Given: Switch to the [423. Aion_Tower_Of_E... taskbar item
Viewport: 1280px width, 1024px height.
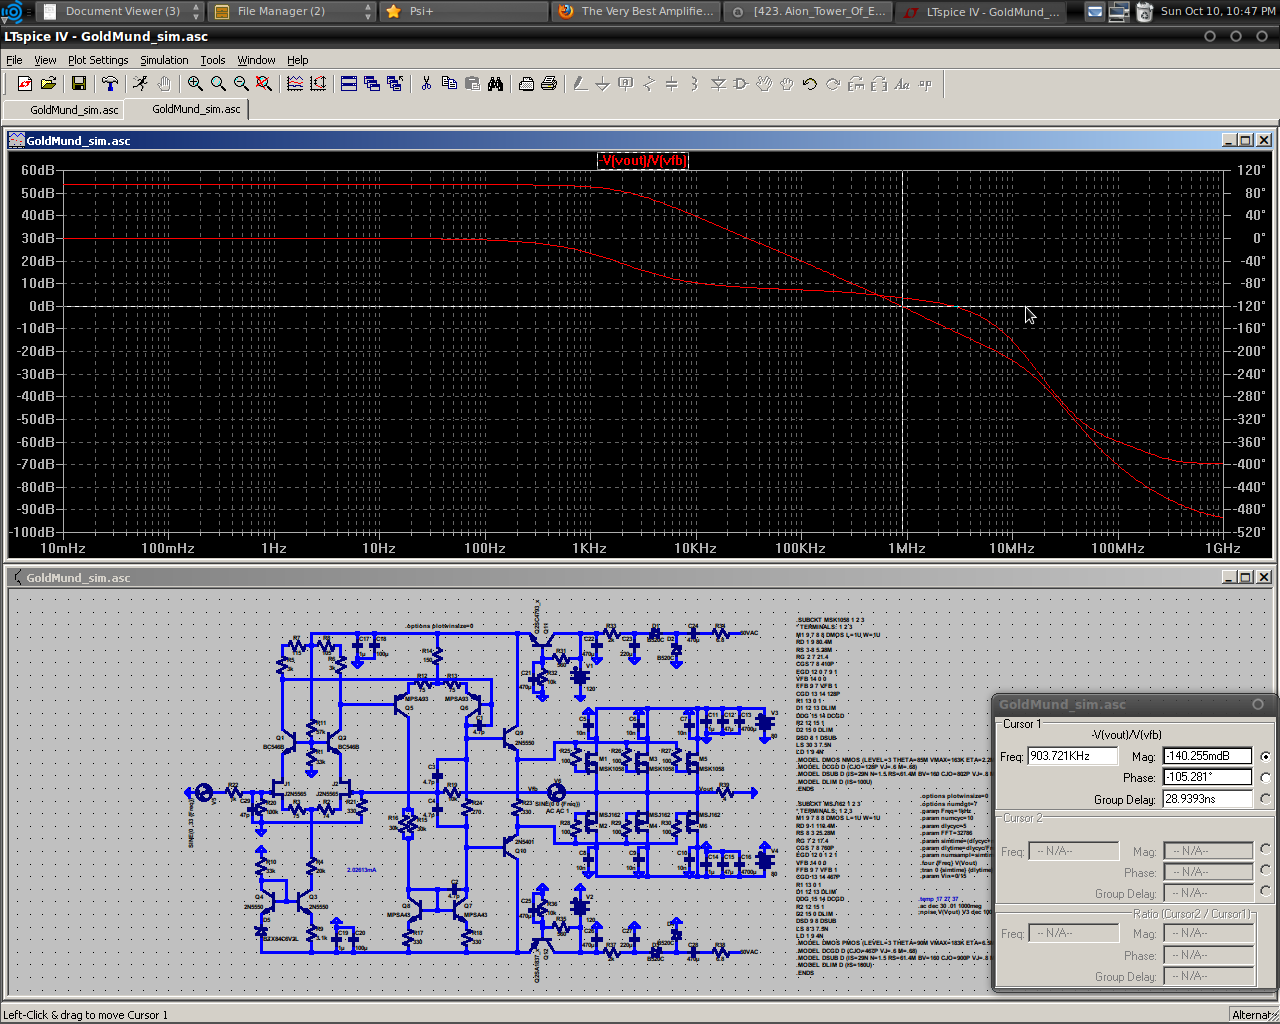Looking at the screenshot, I should tap(808, 11).
